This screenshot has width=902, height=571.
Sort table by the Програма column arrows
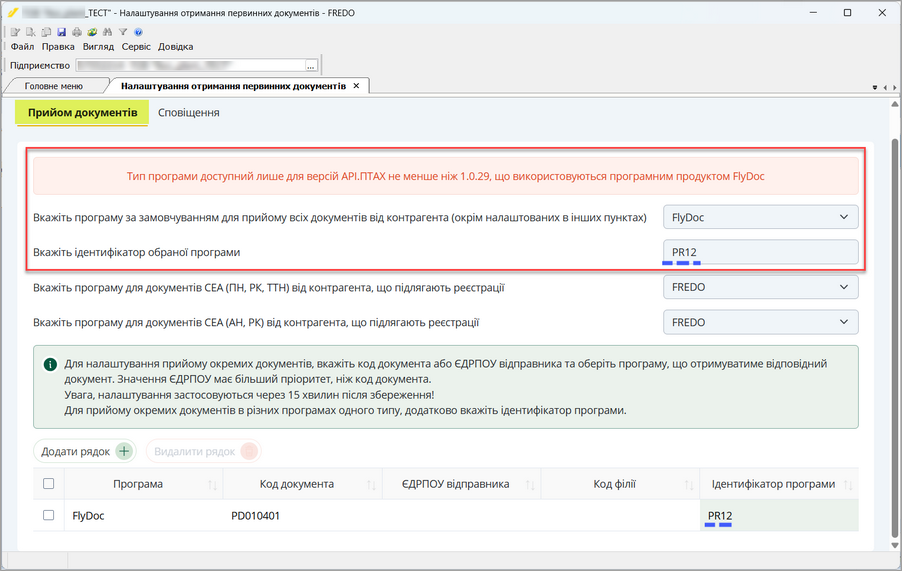click(212, 485)
